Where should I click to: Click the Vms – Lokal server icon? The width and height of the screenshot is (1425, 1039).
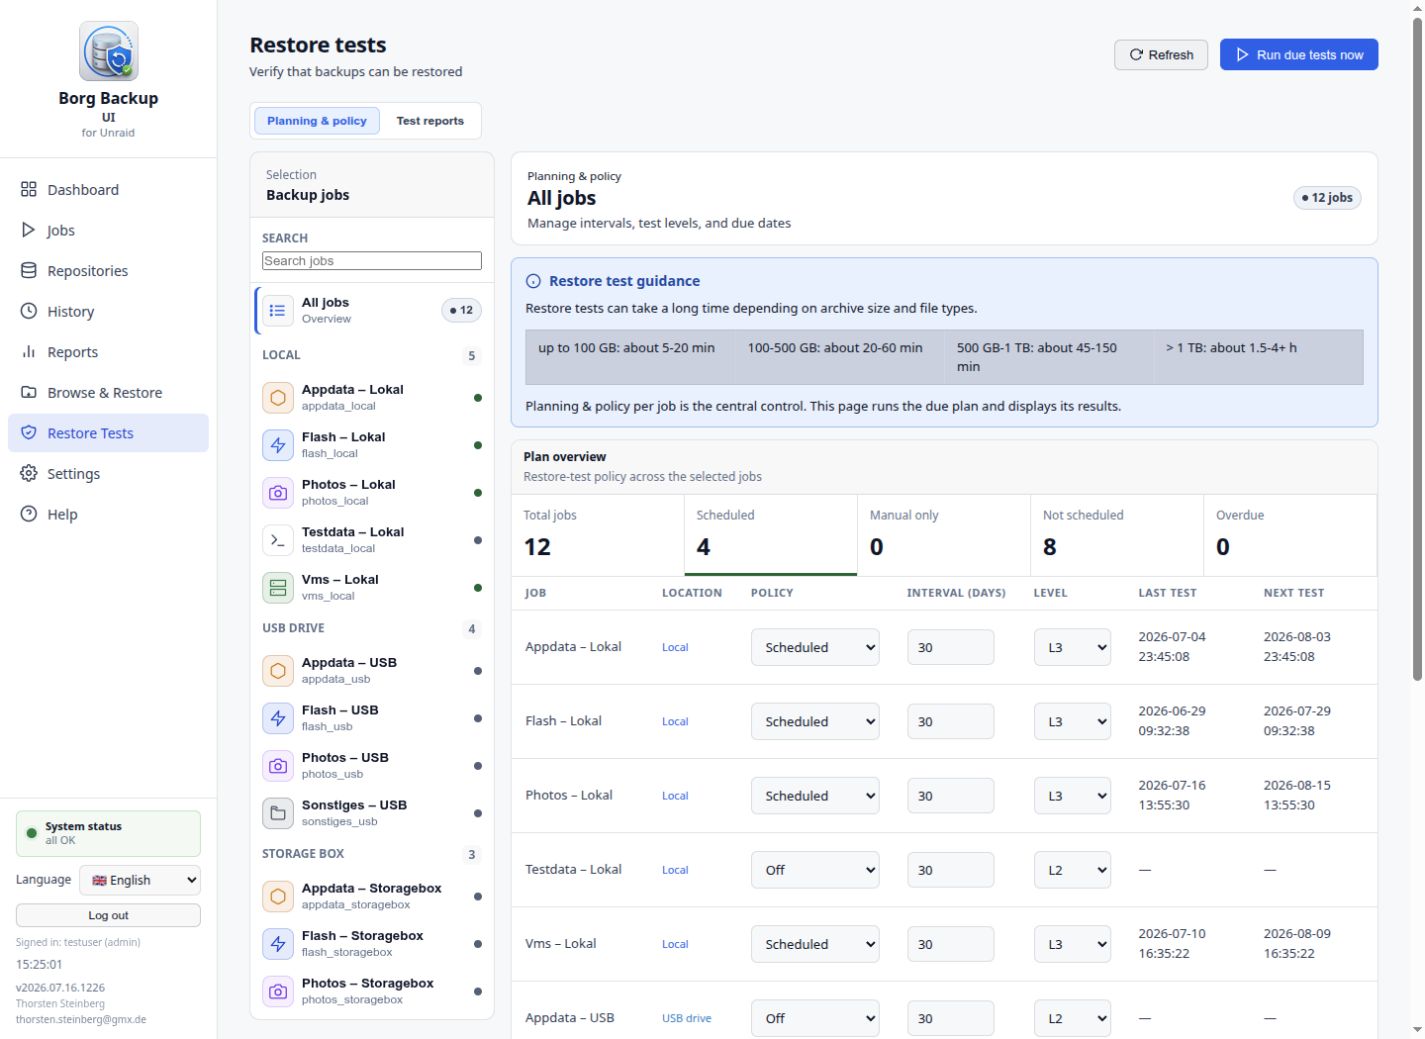278,587
